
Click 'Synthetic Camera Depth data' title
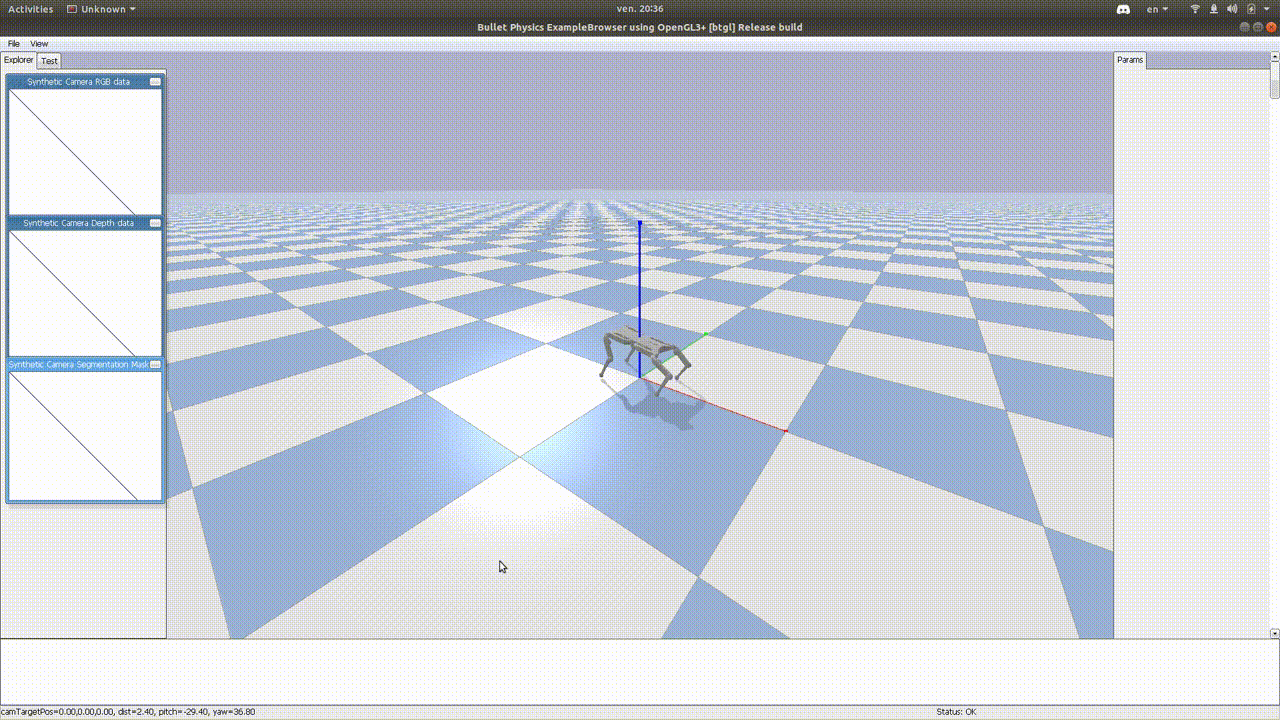[x=78, y=223]
